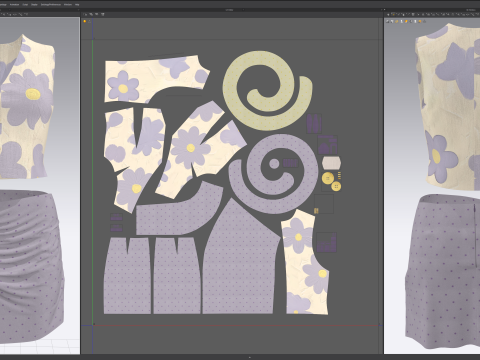The image size is (480, 360).
Task: Select the small purple circle inside the purple spiral
Action: pyautogui.click(x=274, y=164)
